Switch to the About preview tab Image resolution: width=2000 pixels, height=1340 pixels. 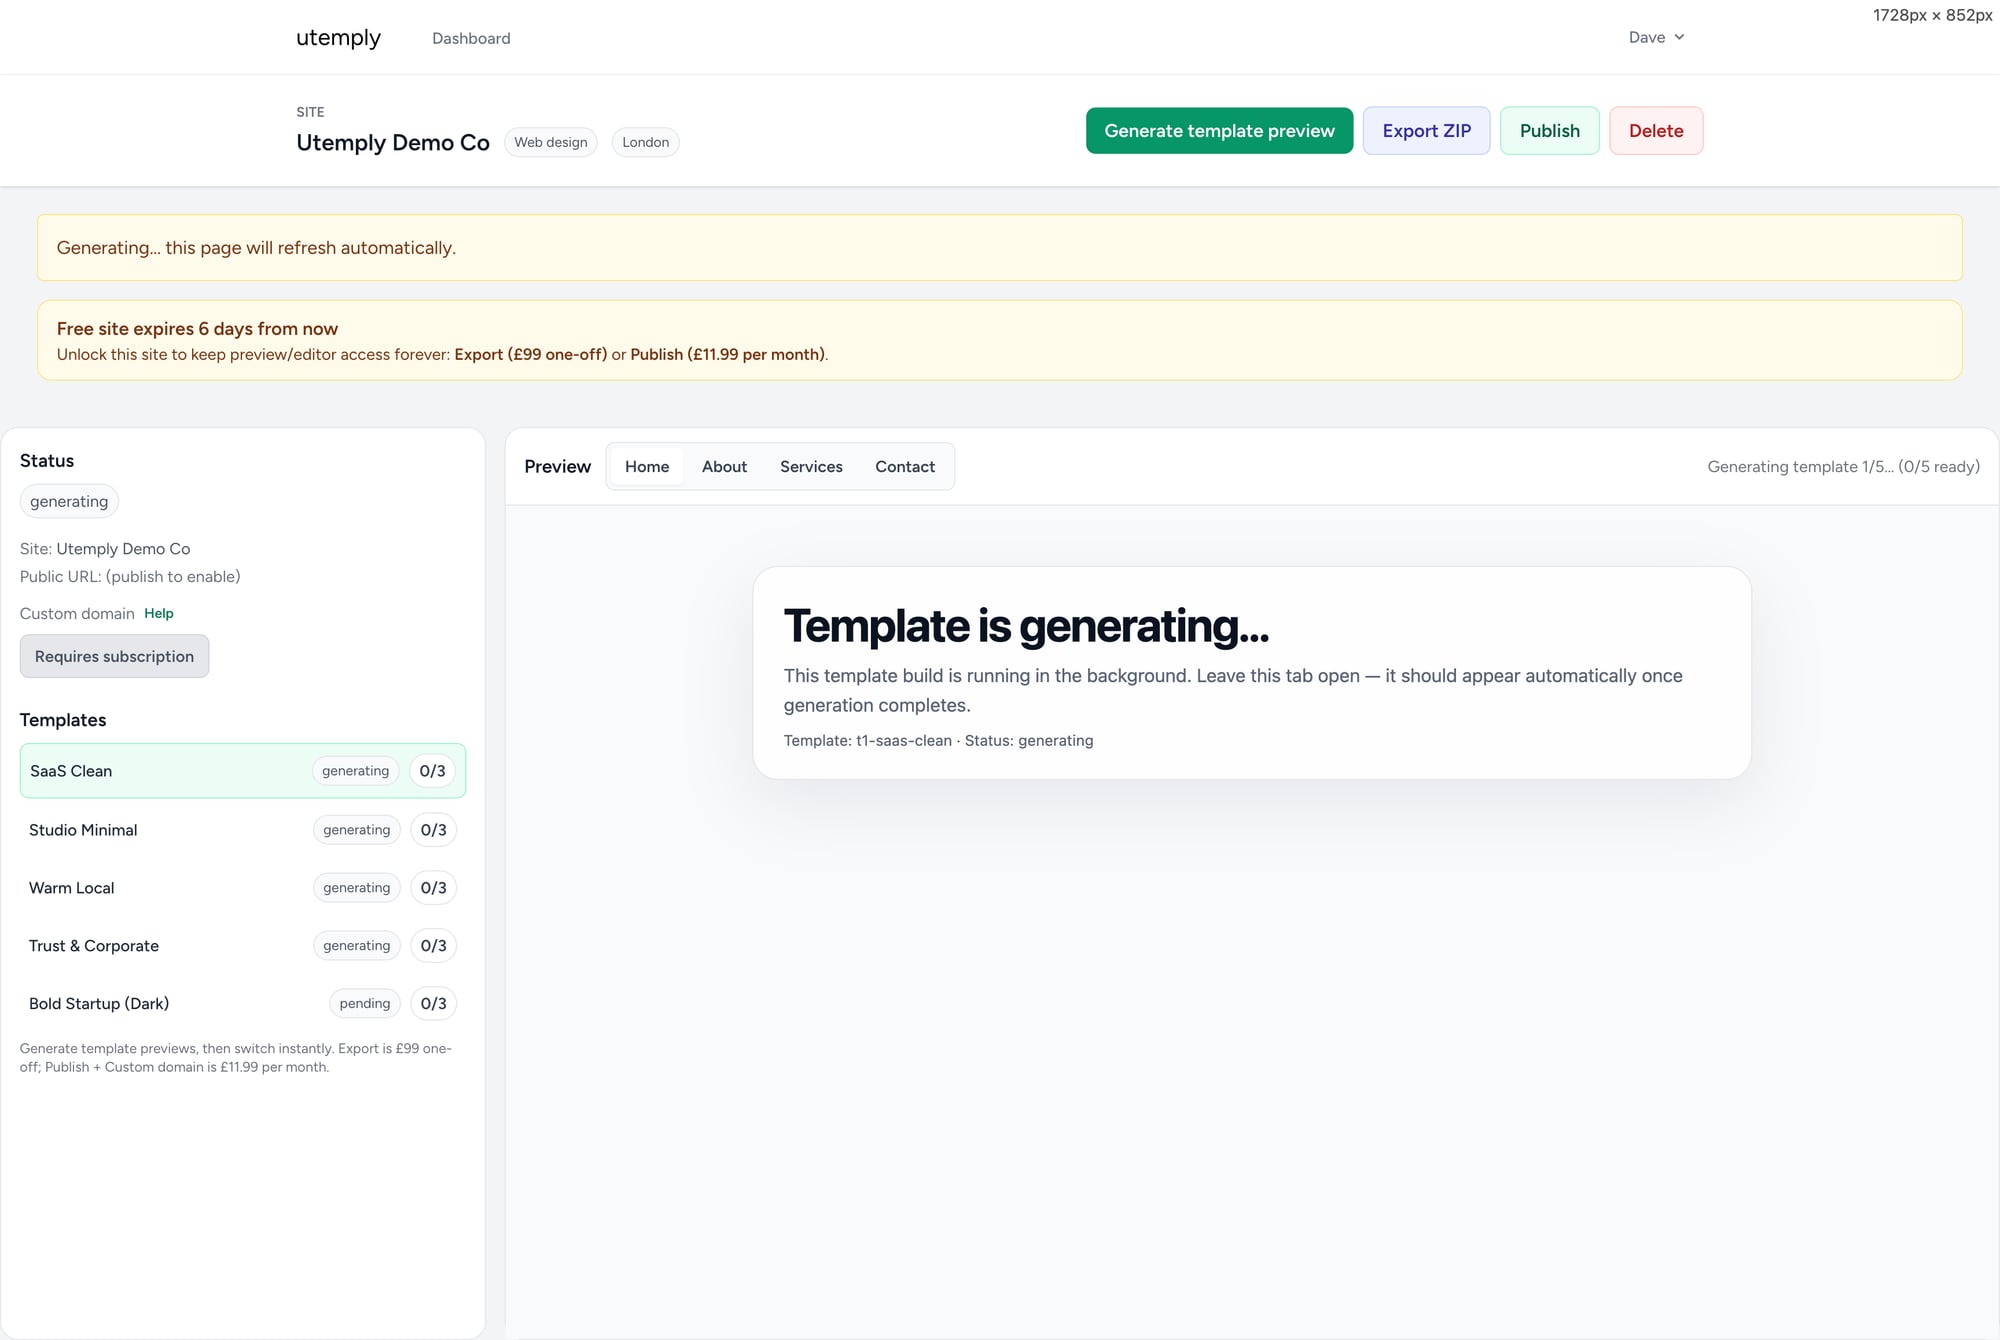[724, 466]
